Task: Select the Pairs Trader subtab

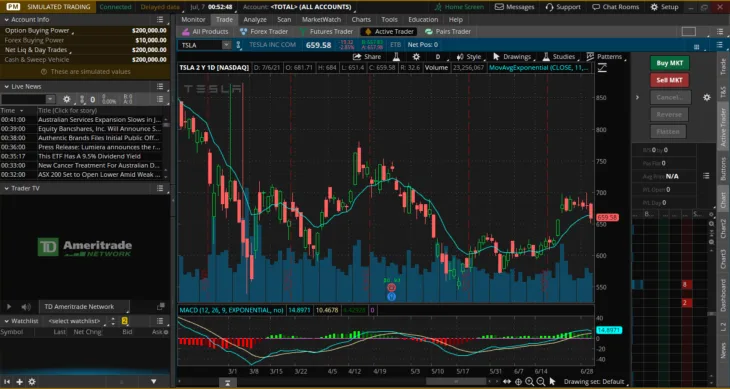Action: 447,32
